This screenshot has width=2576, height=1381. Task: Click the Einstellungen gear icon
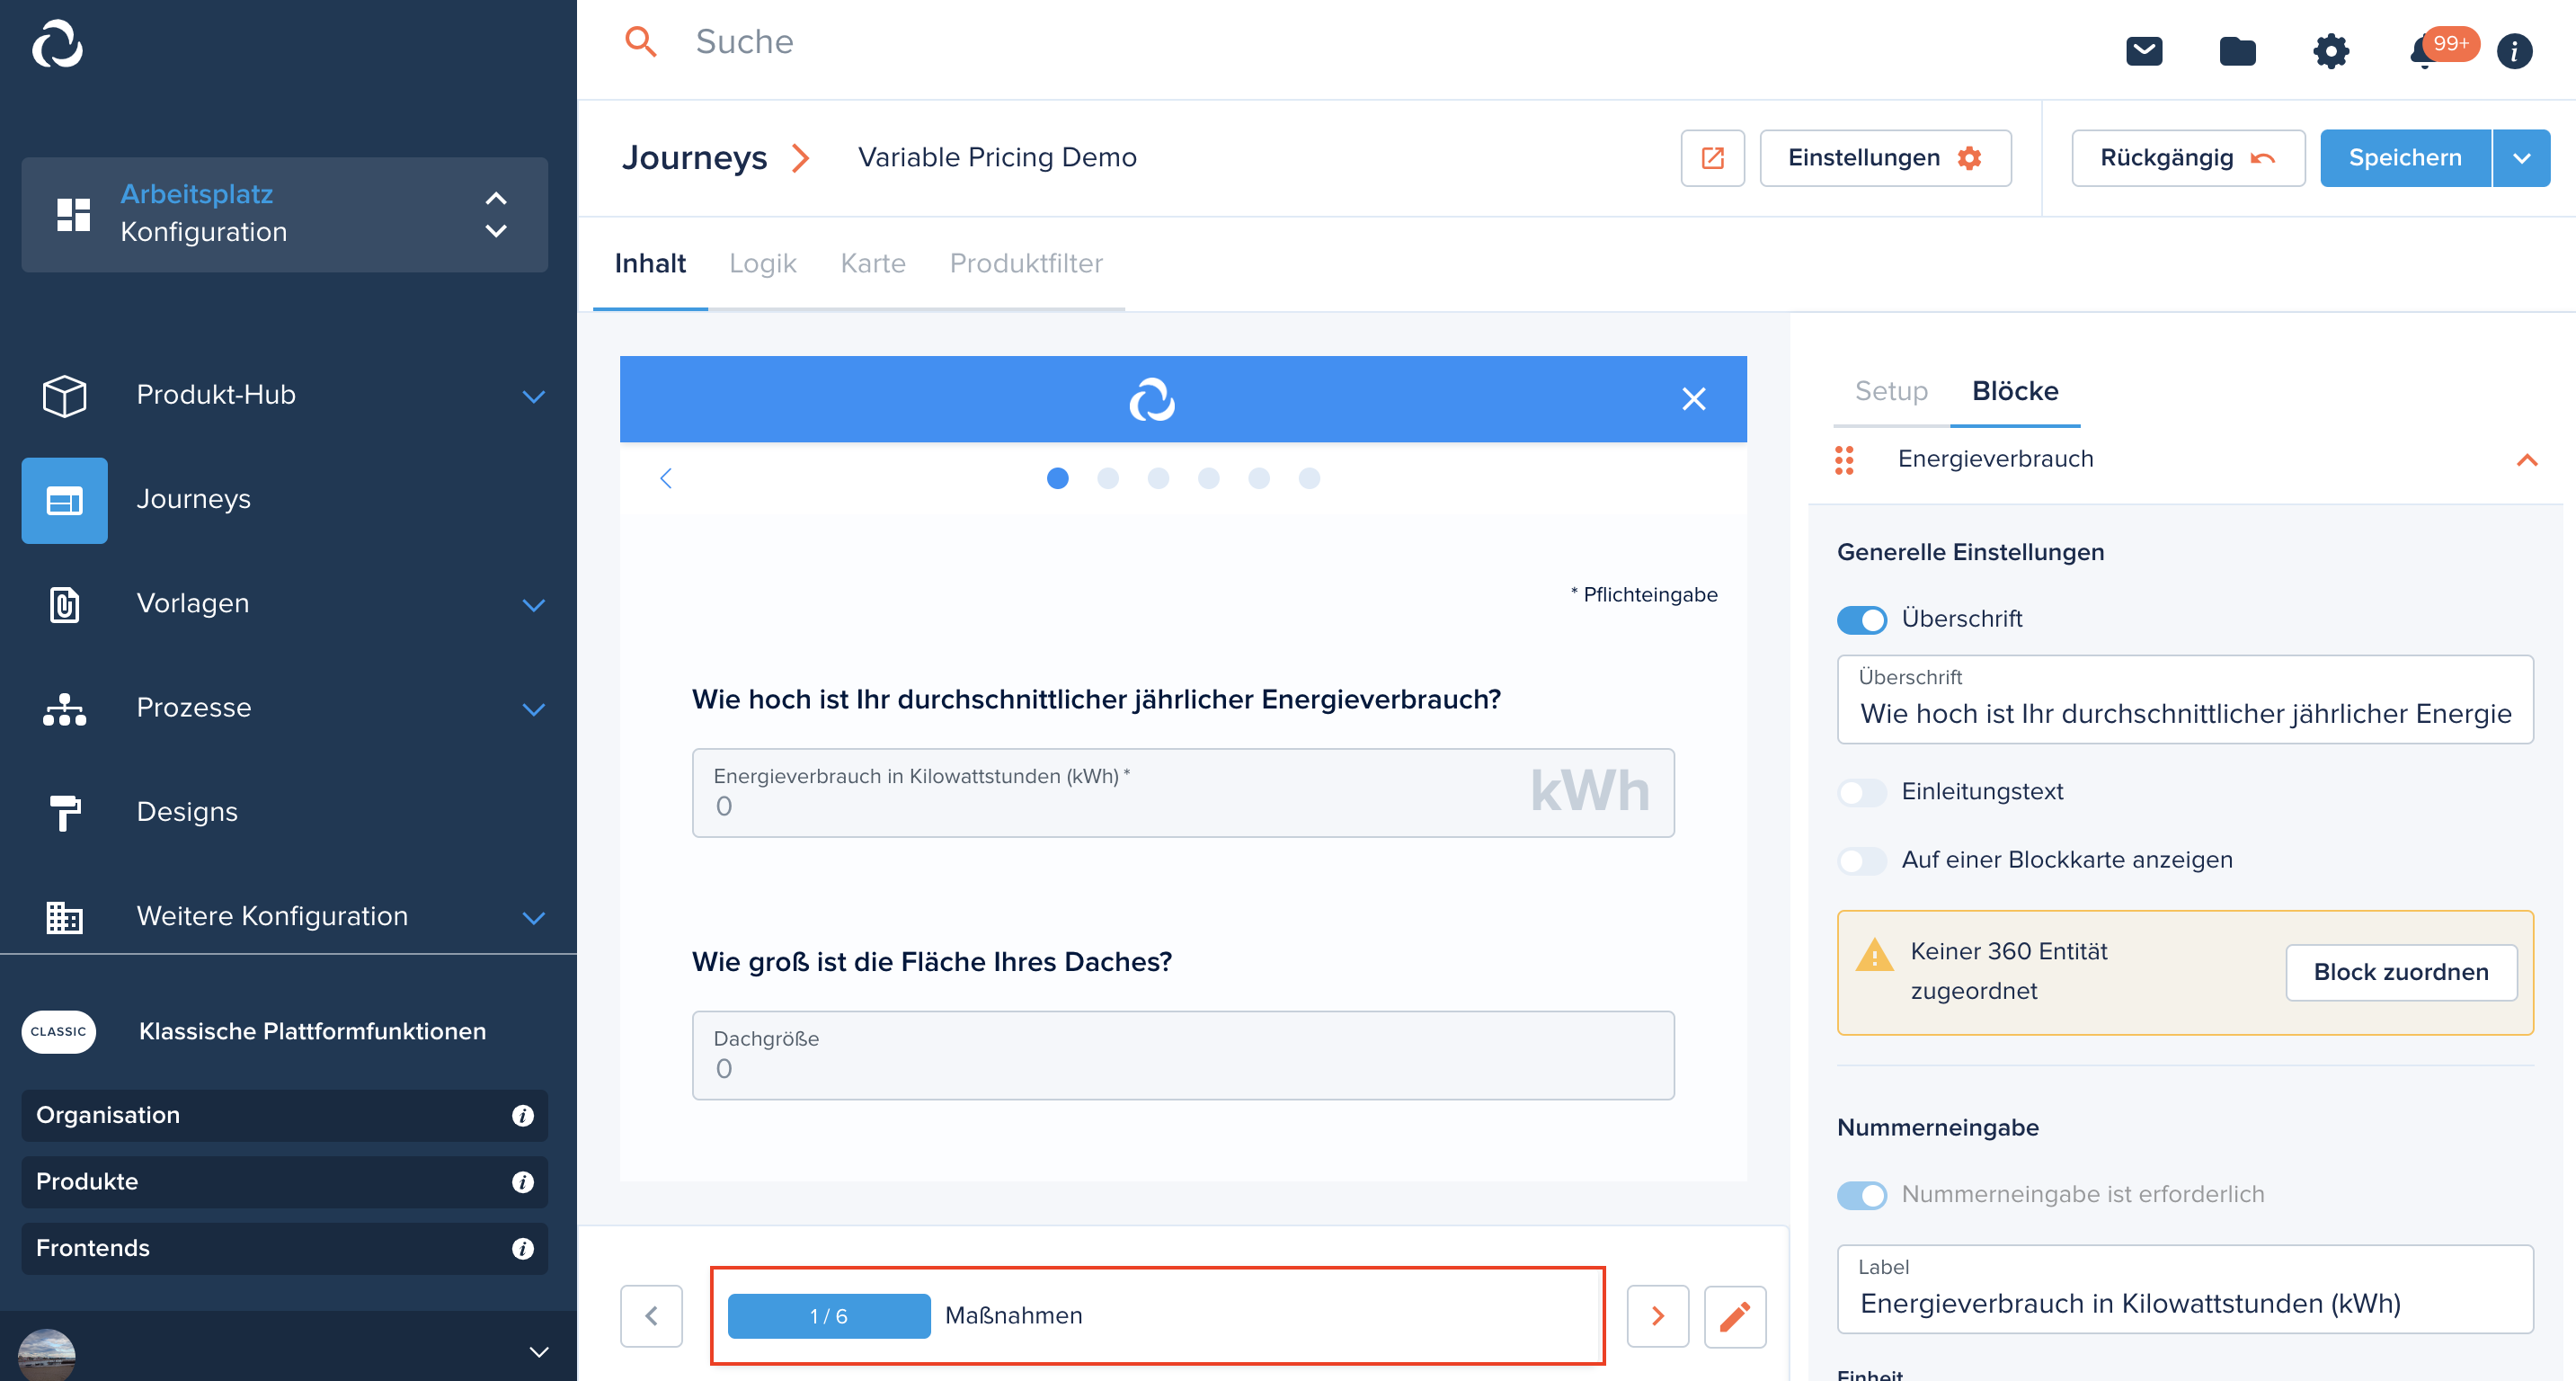pyautogui.click(x=1969, y=156)
